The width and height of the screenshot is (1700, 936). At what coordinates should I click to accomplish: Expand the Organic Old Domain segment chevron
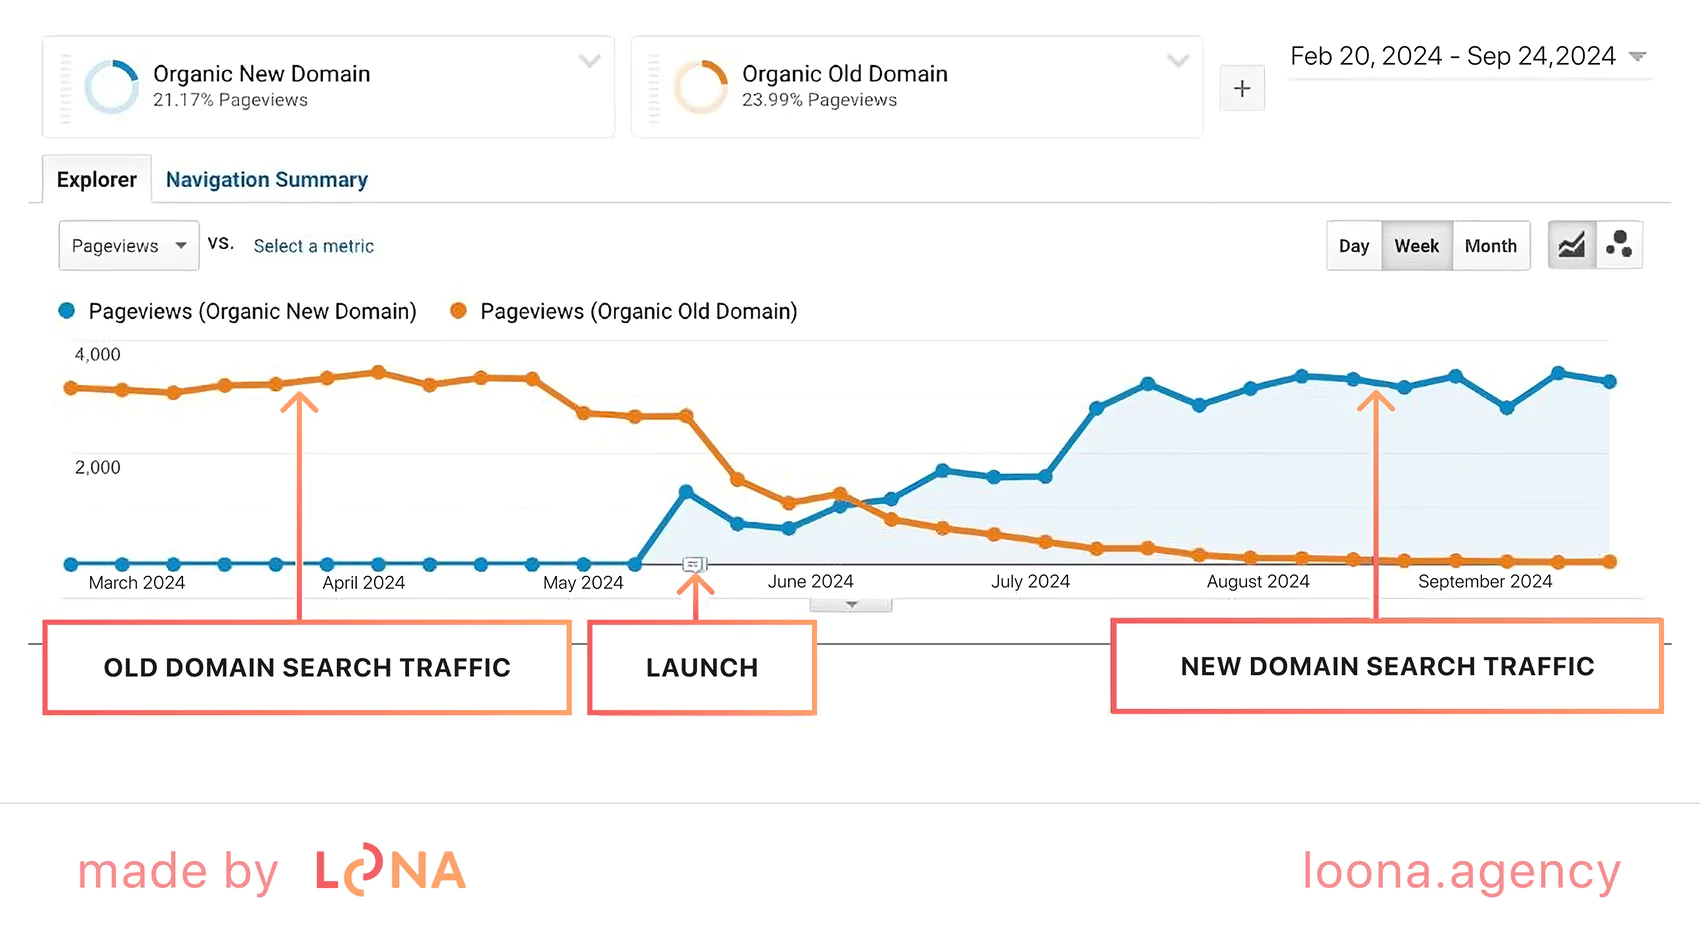tap(1178, 61)
